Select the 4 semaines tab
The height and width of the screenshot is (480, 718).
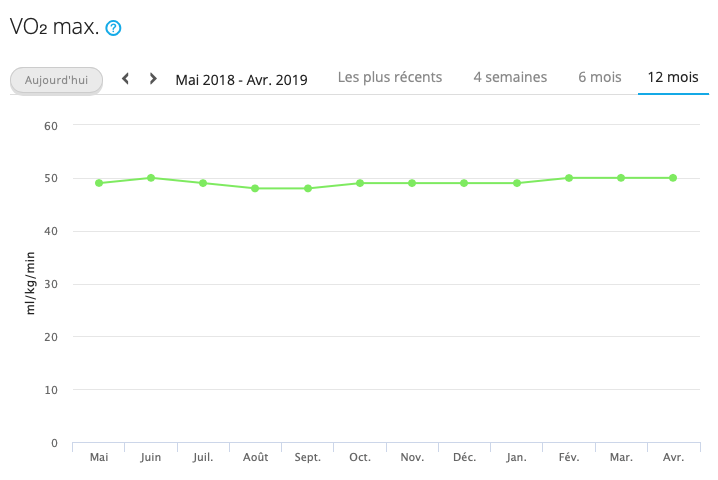tap(510, 77)
